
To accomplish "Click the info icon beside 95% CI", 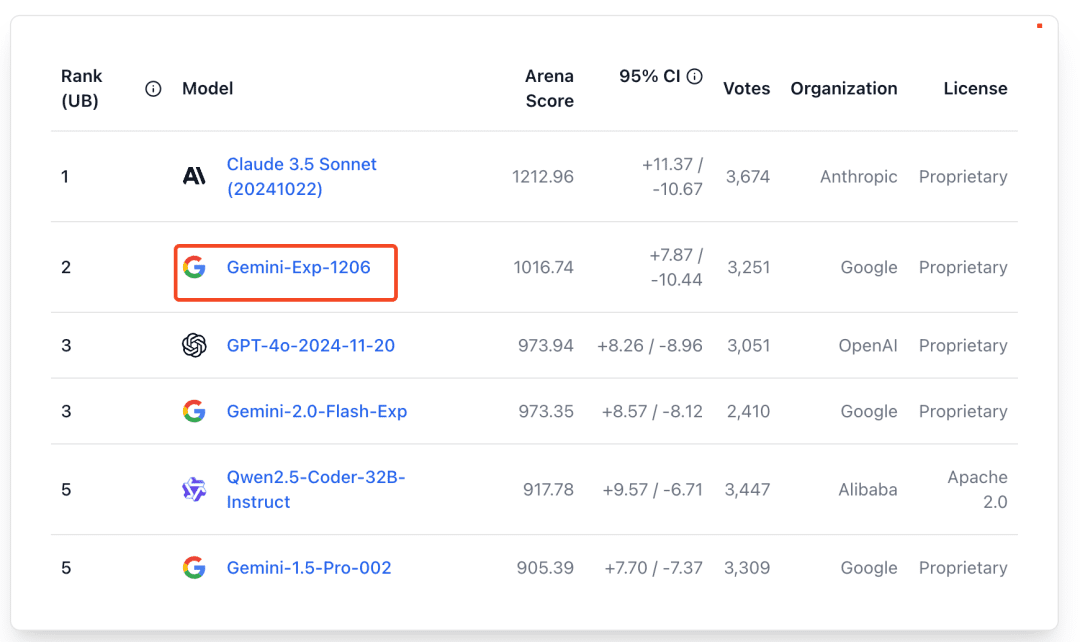I will click(695, 76).
